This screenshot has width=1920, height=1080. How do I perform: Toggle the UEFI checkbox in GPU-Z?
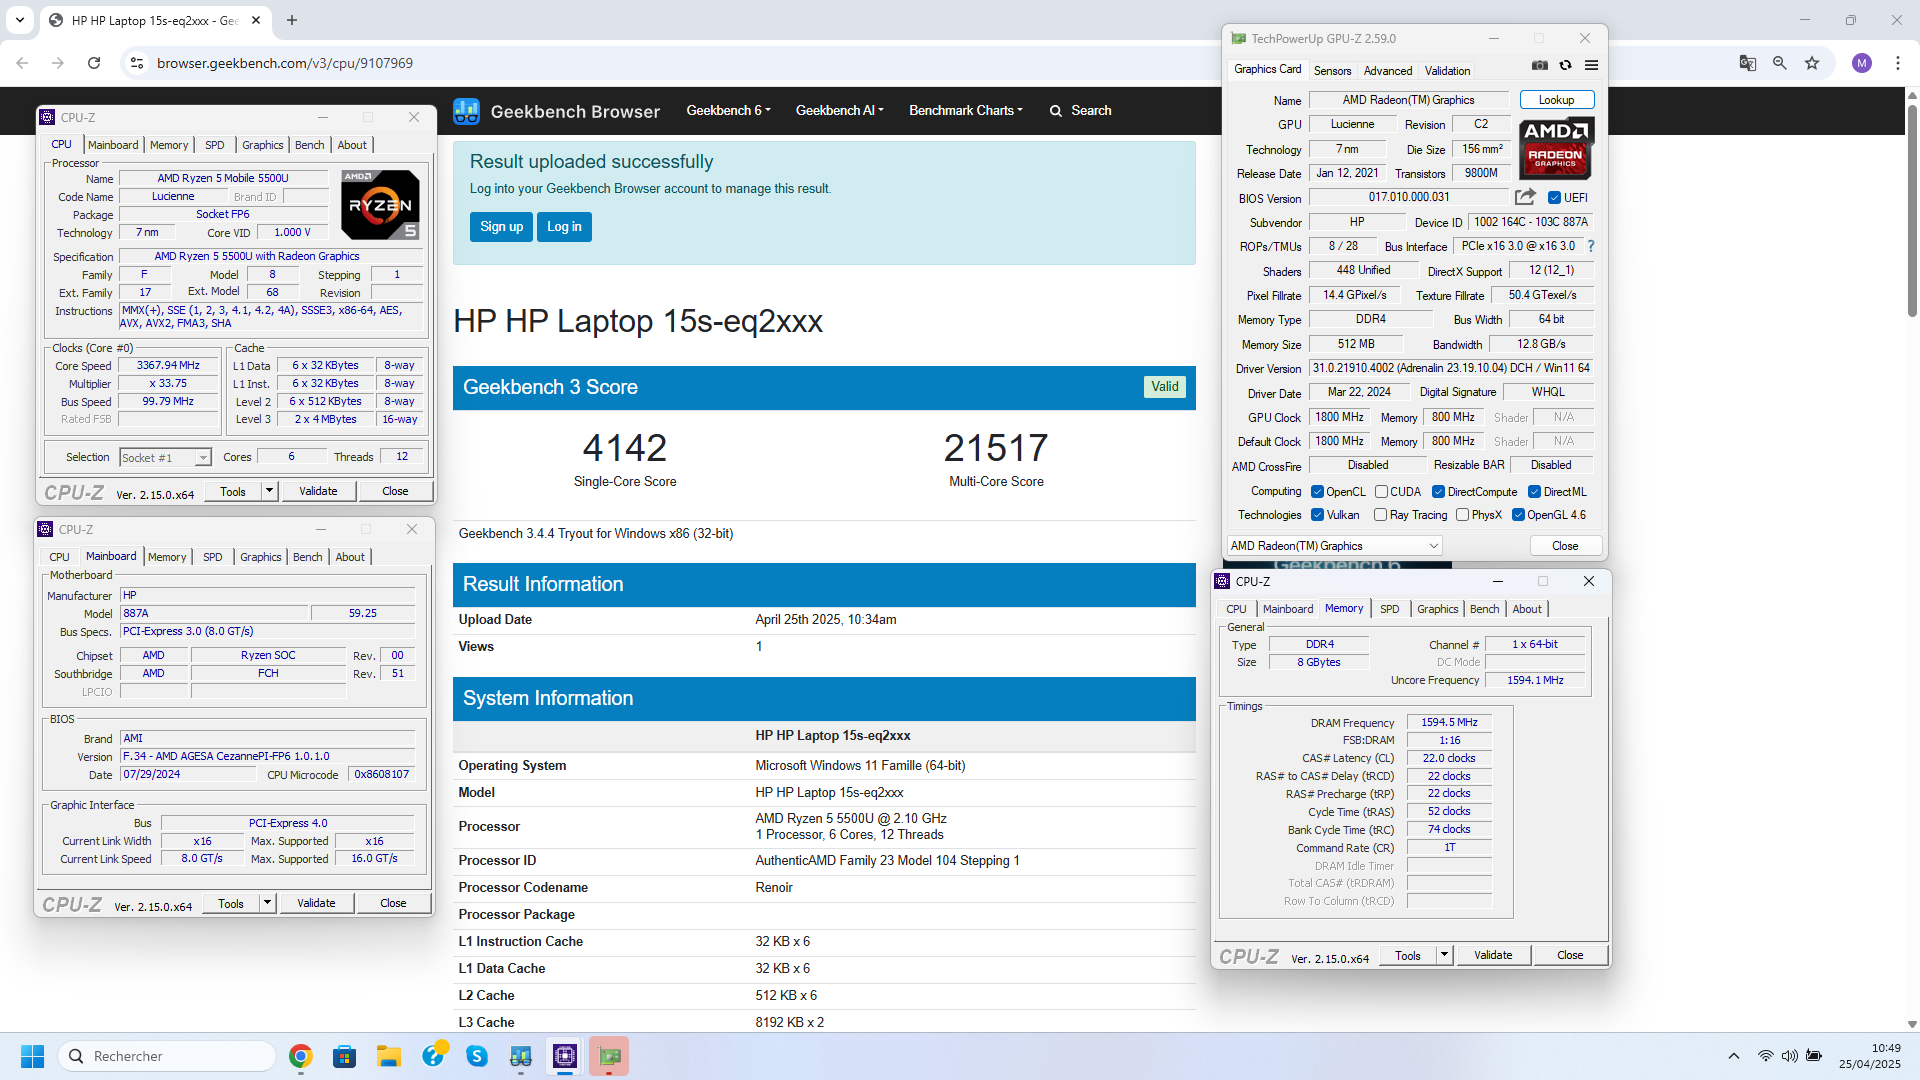[x=1554, y=198]
